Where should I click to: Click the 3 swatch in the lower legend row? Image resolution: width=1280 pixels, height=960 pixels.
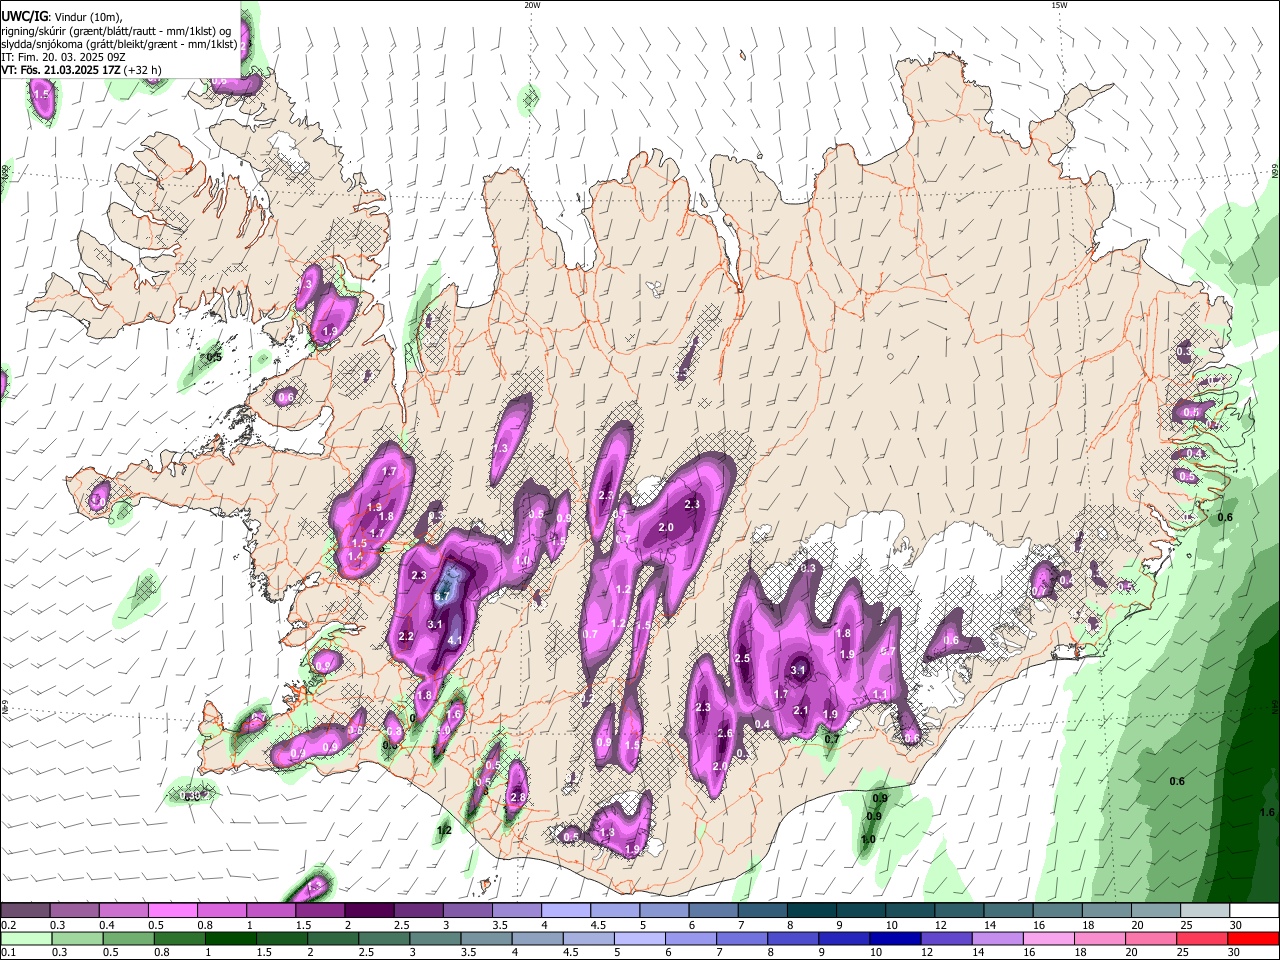tap(435, 939)
